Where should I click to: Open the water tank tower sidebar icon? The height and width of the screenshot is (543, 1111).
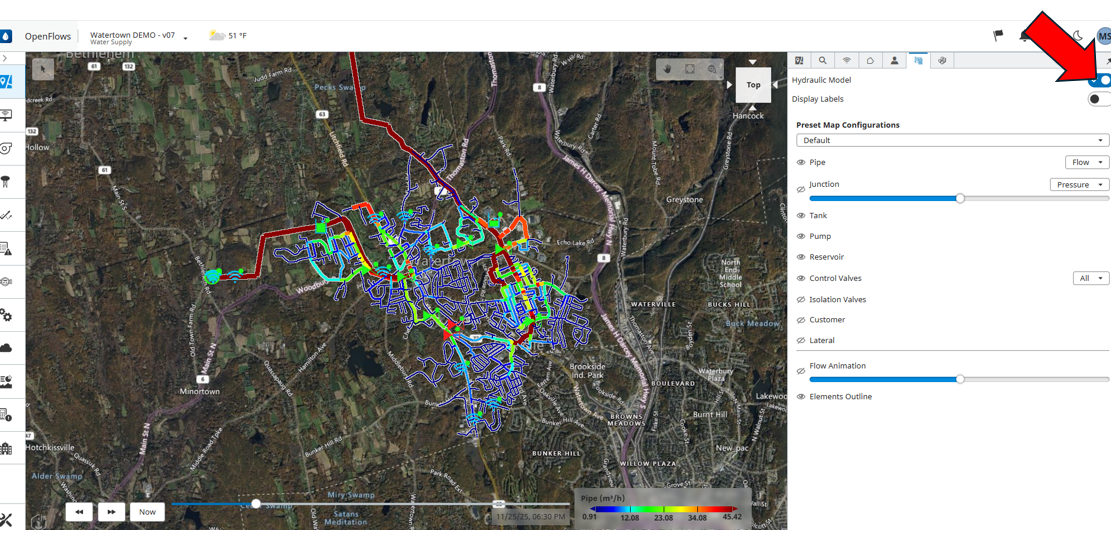click(6, 181)
